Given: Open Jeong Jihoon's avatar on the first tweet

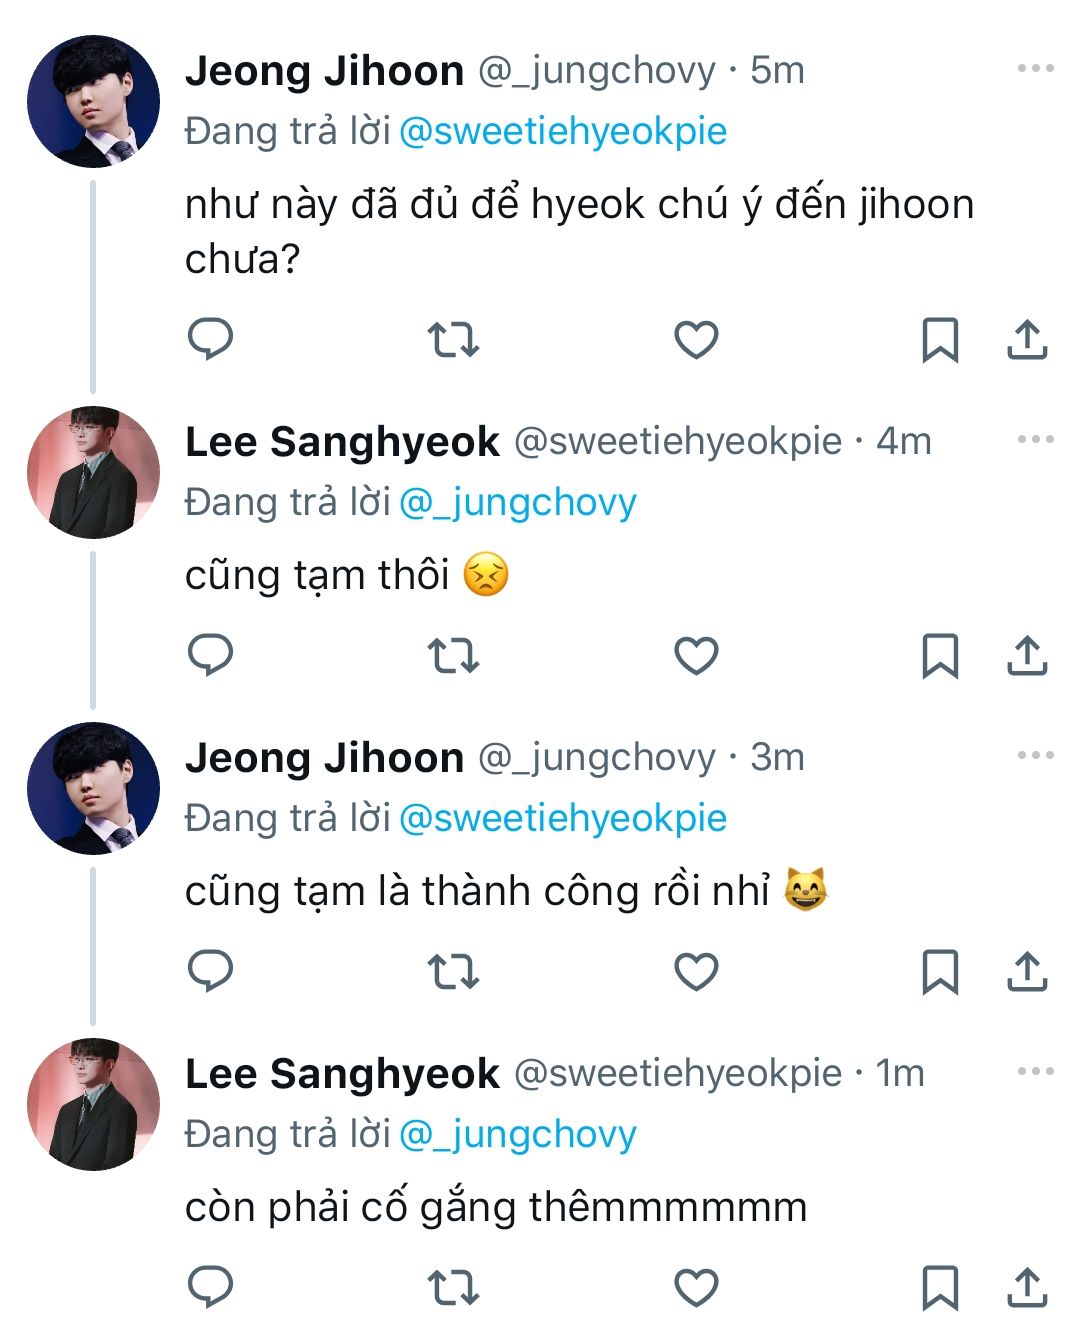Looking at the screenshot, I should pyautogui.click(x=93, y=101).
